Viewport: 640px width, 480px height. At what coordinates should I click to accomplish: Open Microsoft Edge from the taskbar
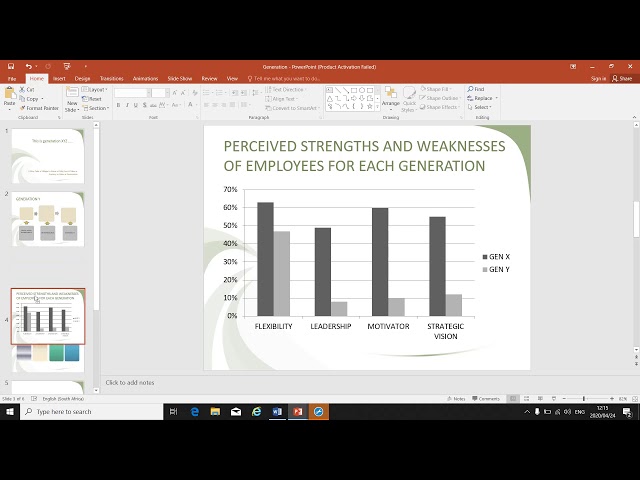195,411
